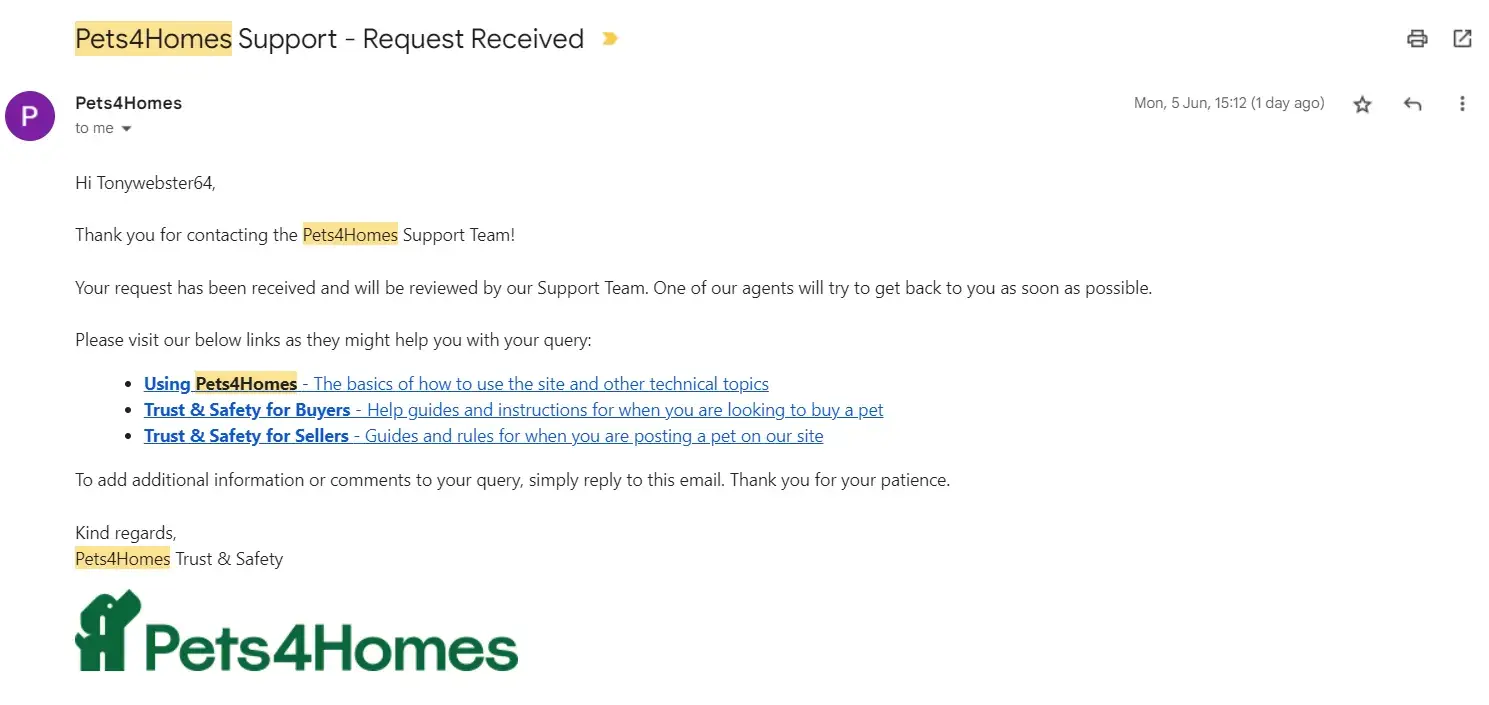
Task: Expand recipient details arrow next to 'to me'
Action: pyautogui.click(x=127, y=129)
